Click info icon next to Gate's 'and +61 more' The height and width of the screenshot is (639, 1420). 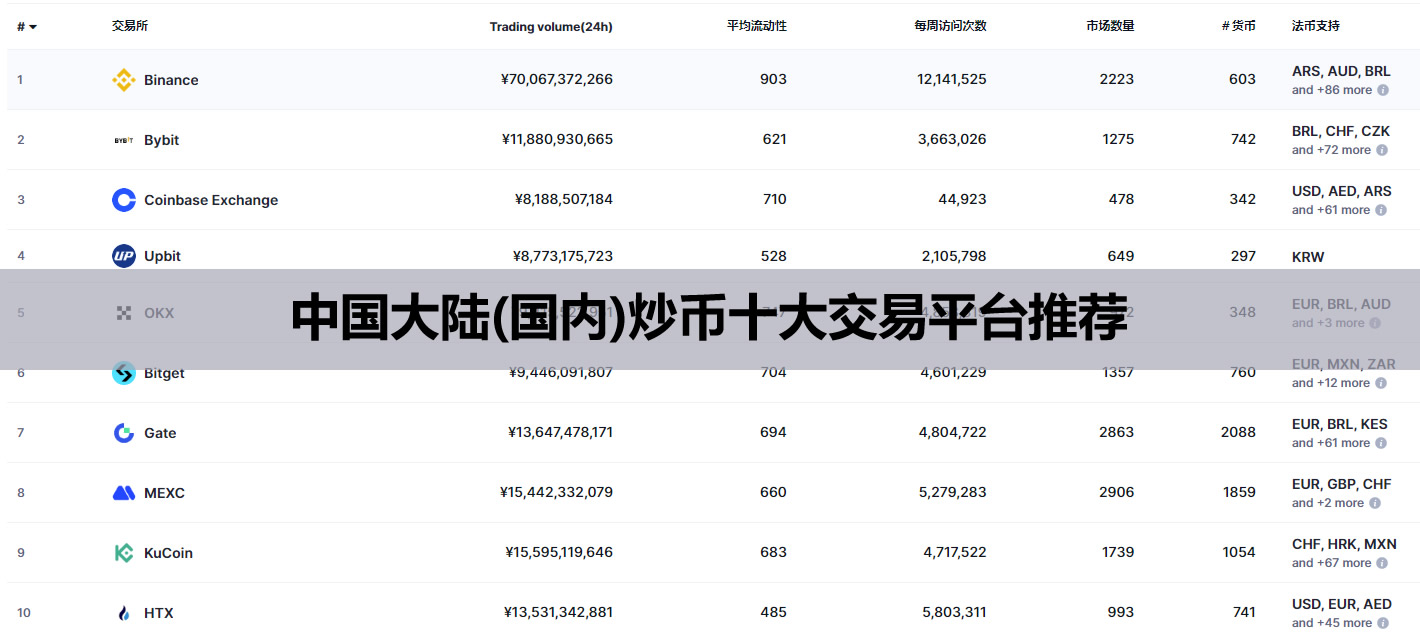click(1381, 443)
